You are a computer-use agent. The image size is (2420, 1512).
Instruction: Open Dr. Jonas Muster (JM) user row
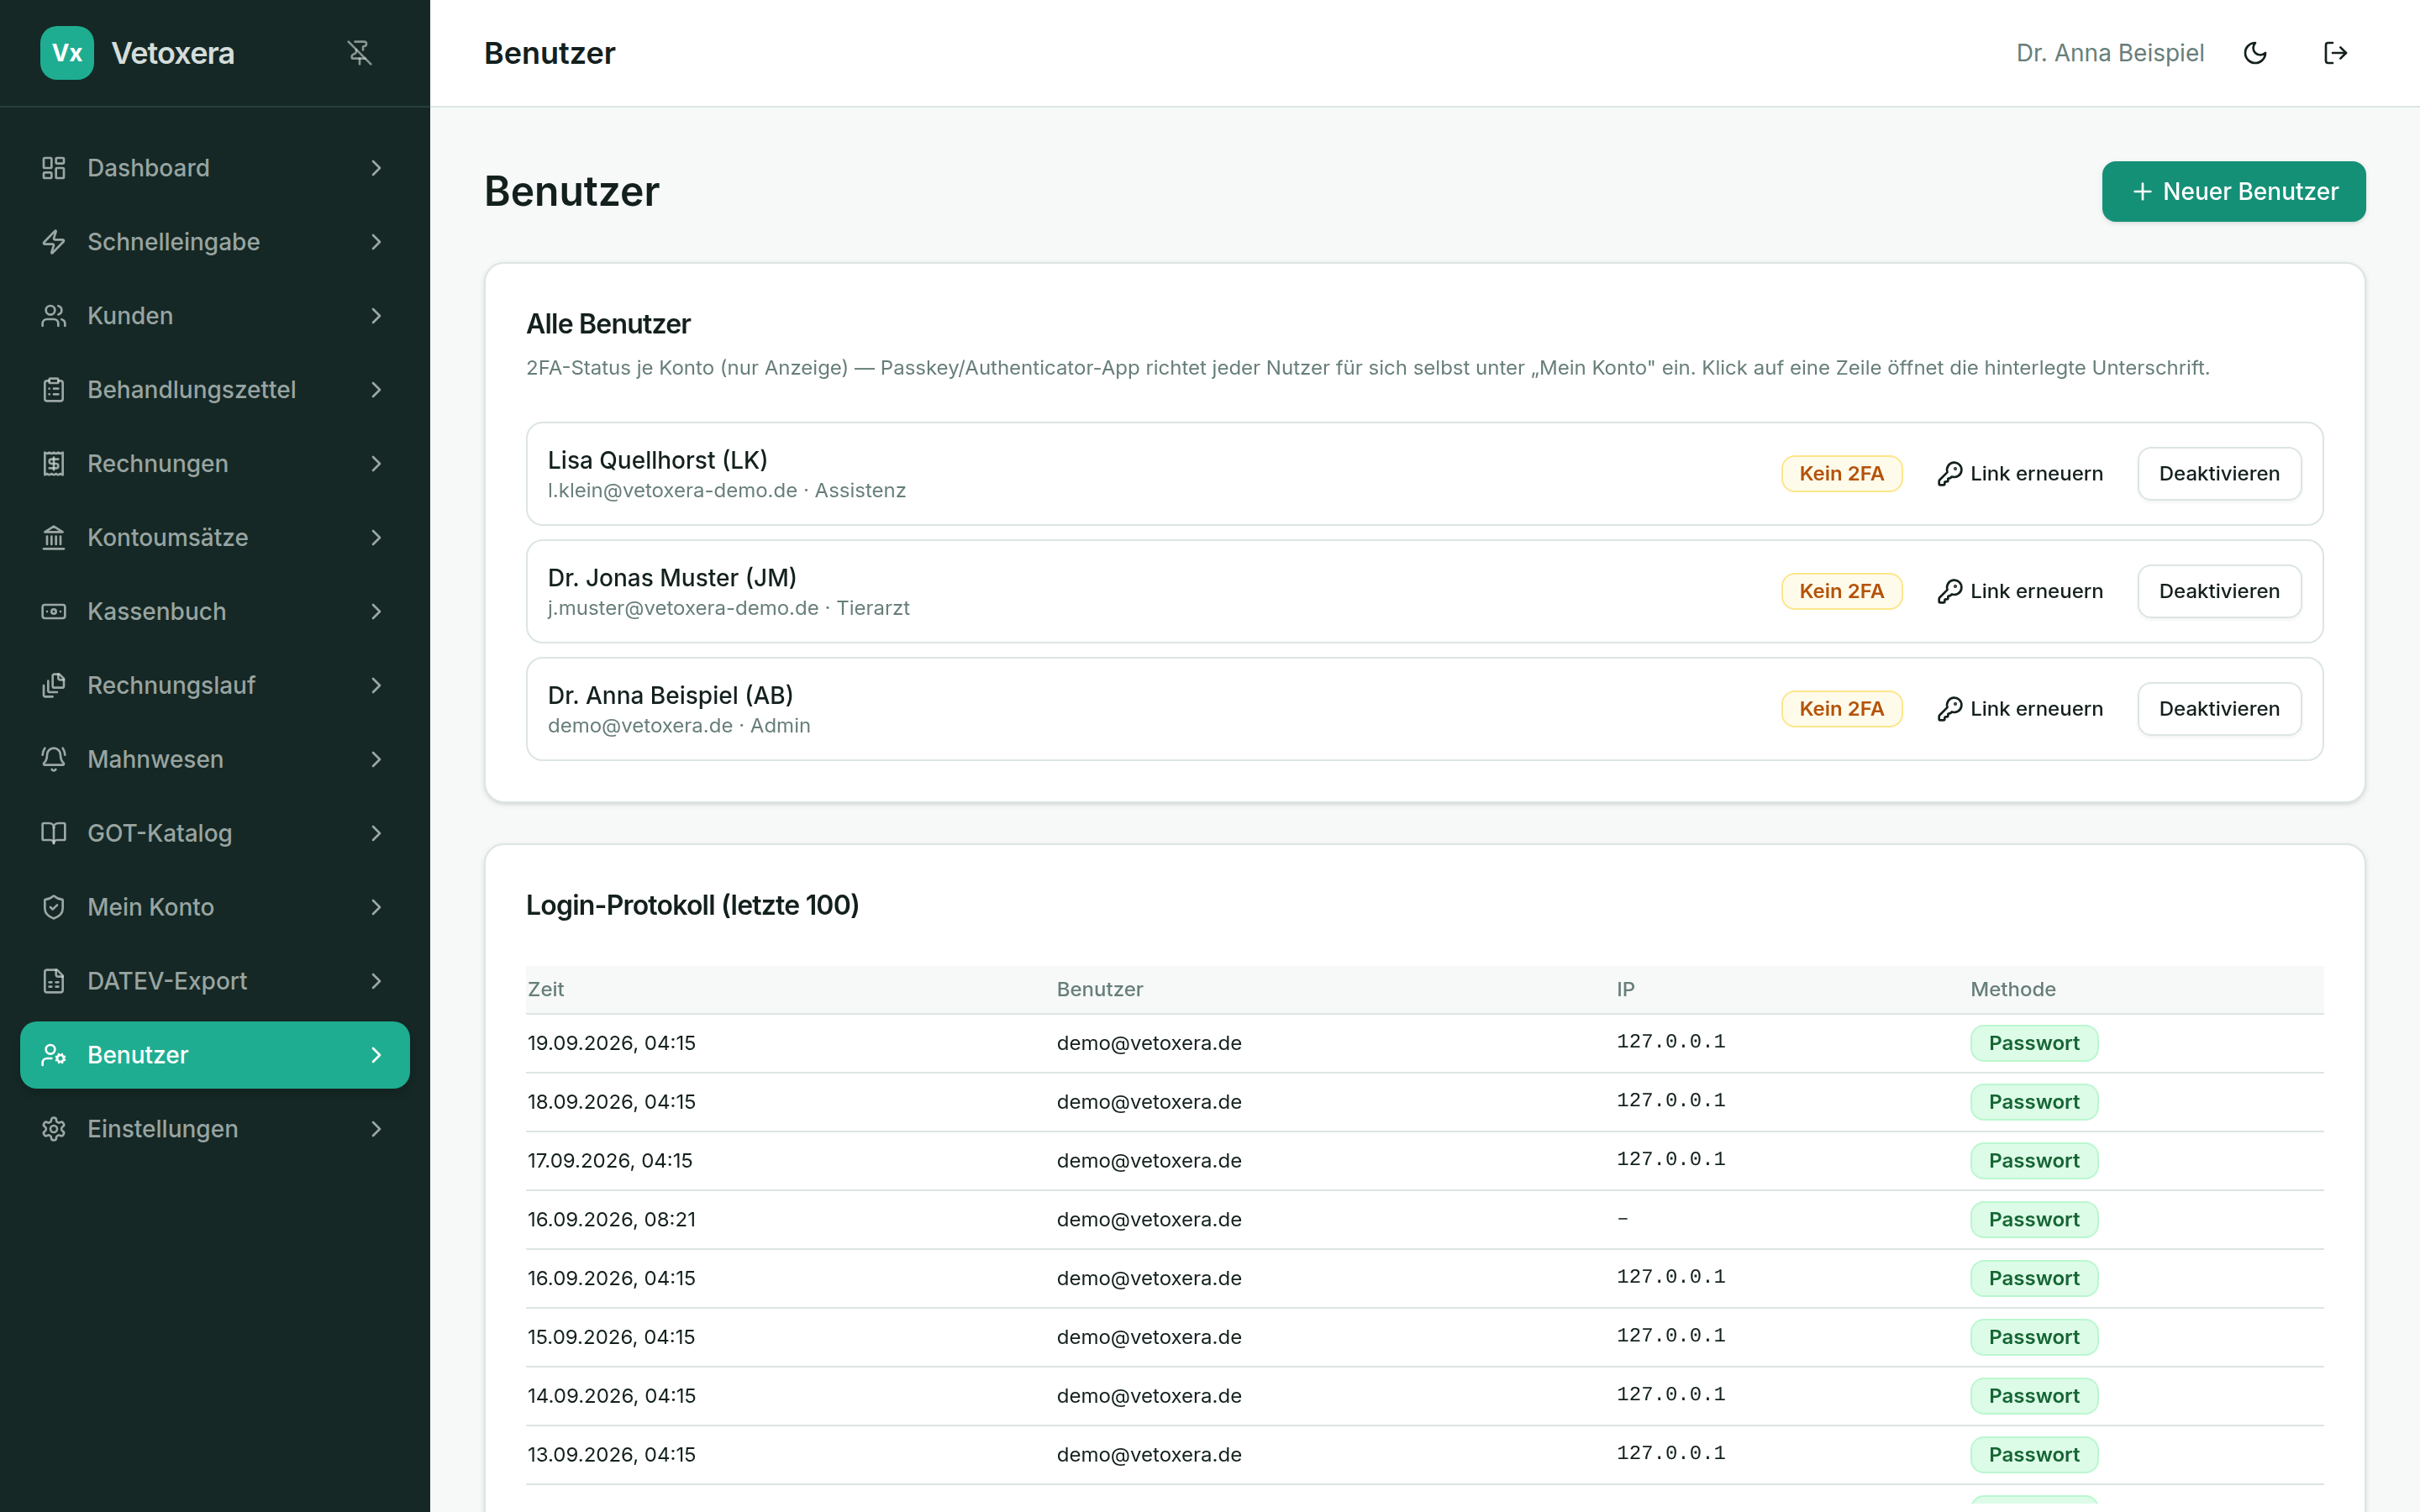point(1424,592)
